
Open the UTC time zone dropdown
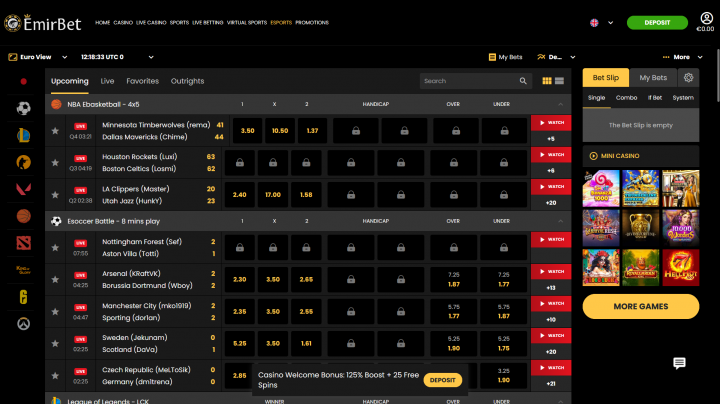pyautogui.click(x=117, y=57)
